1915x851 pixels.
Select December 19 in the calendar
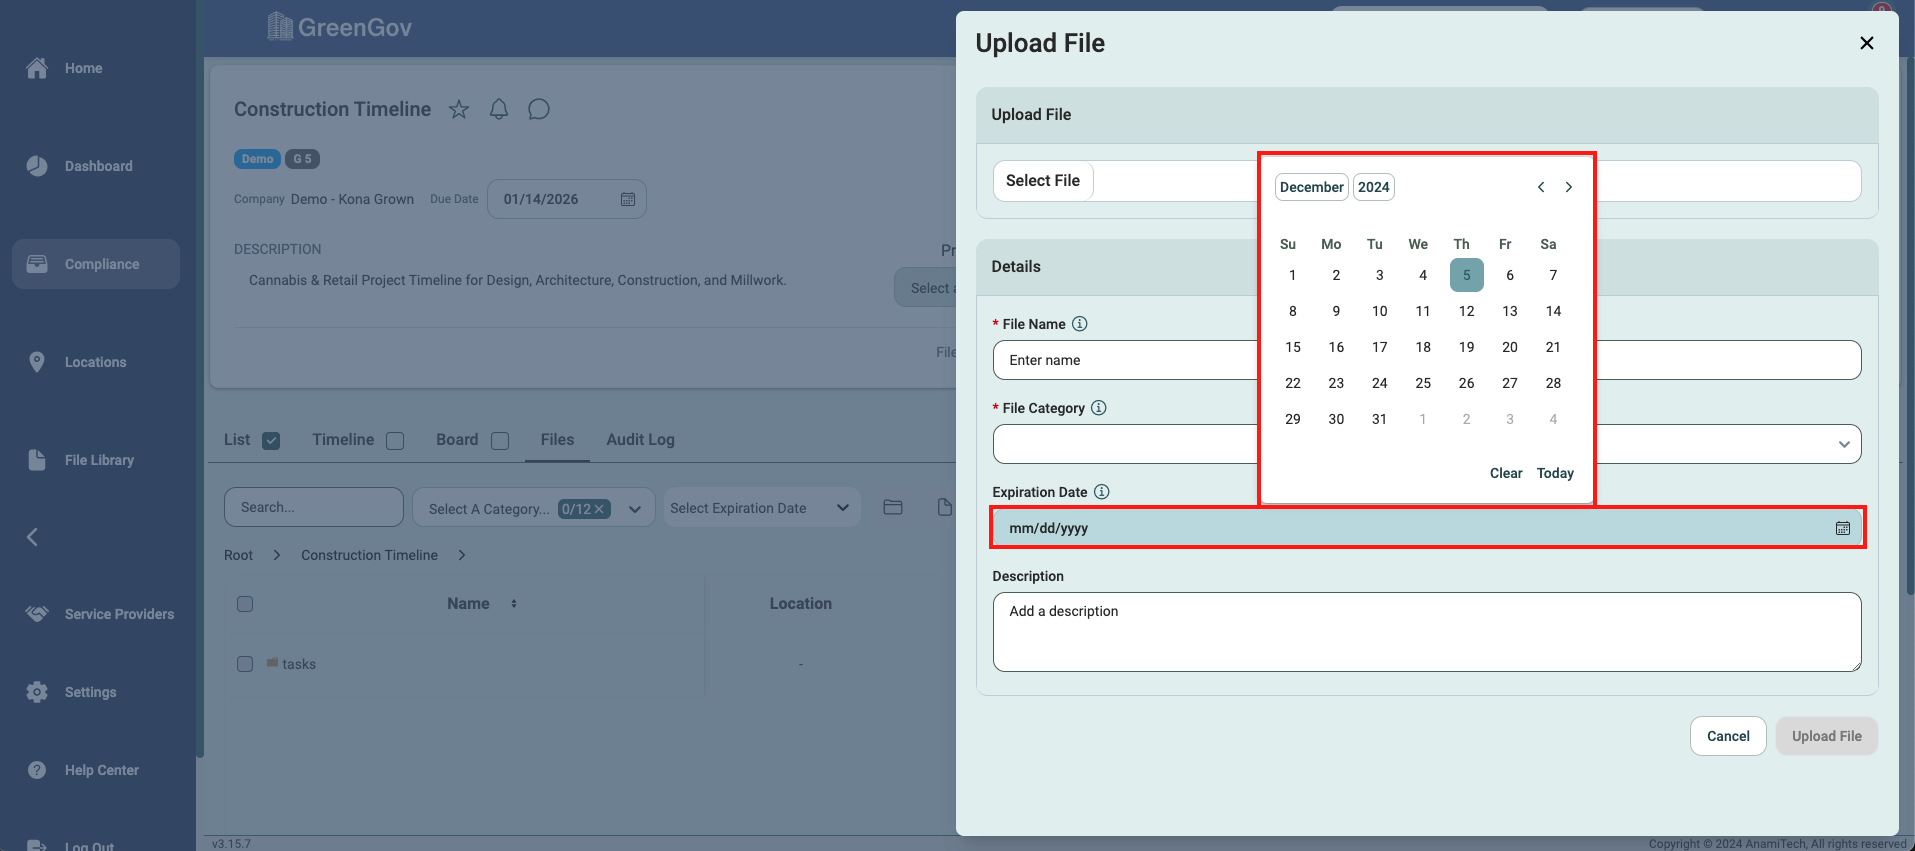1466,347
